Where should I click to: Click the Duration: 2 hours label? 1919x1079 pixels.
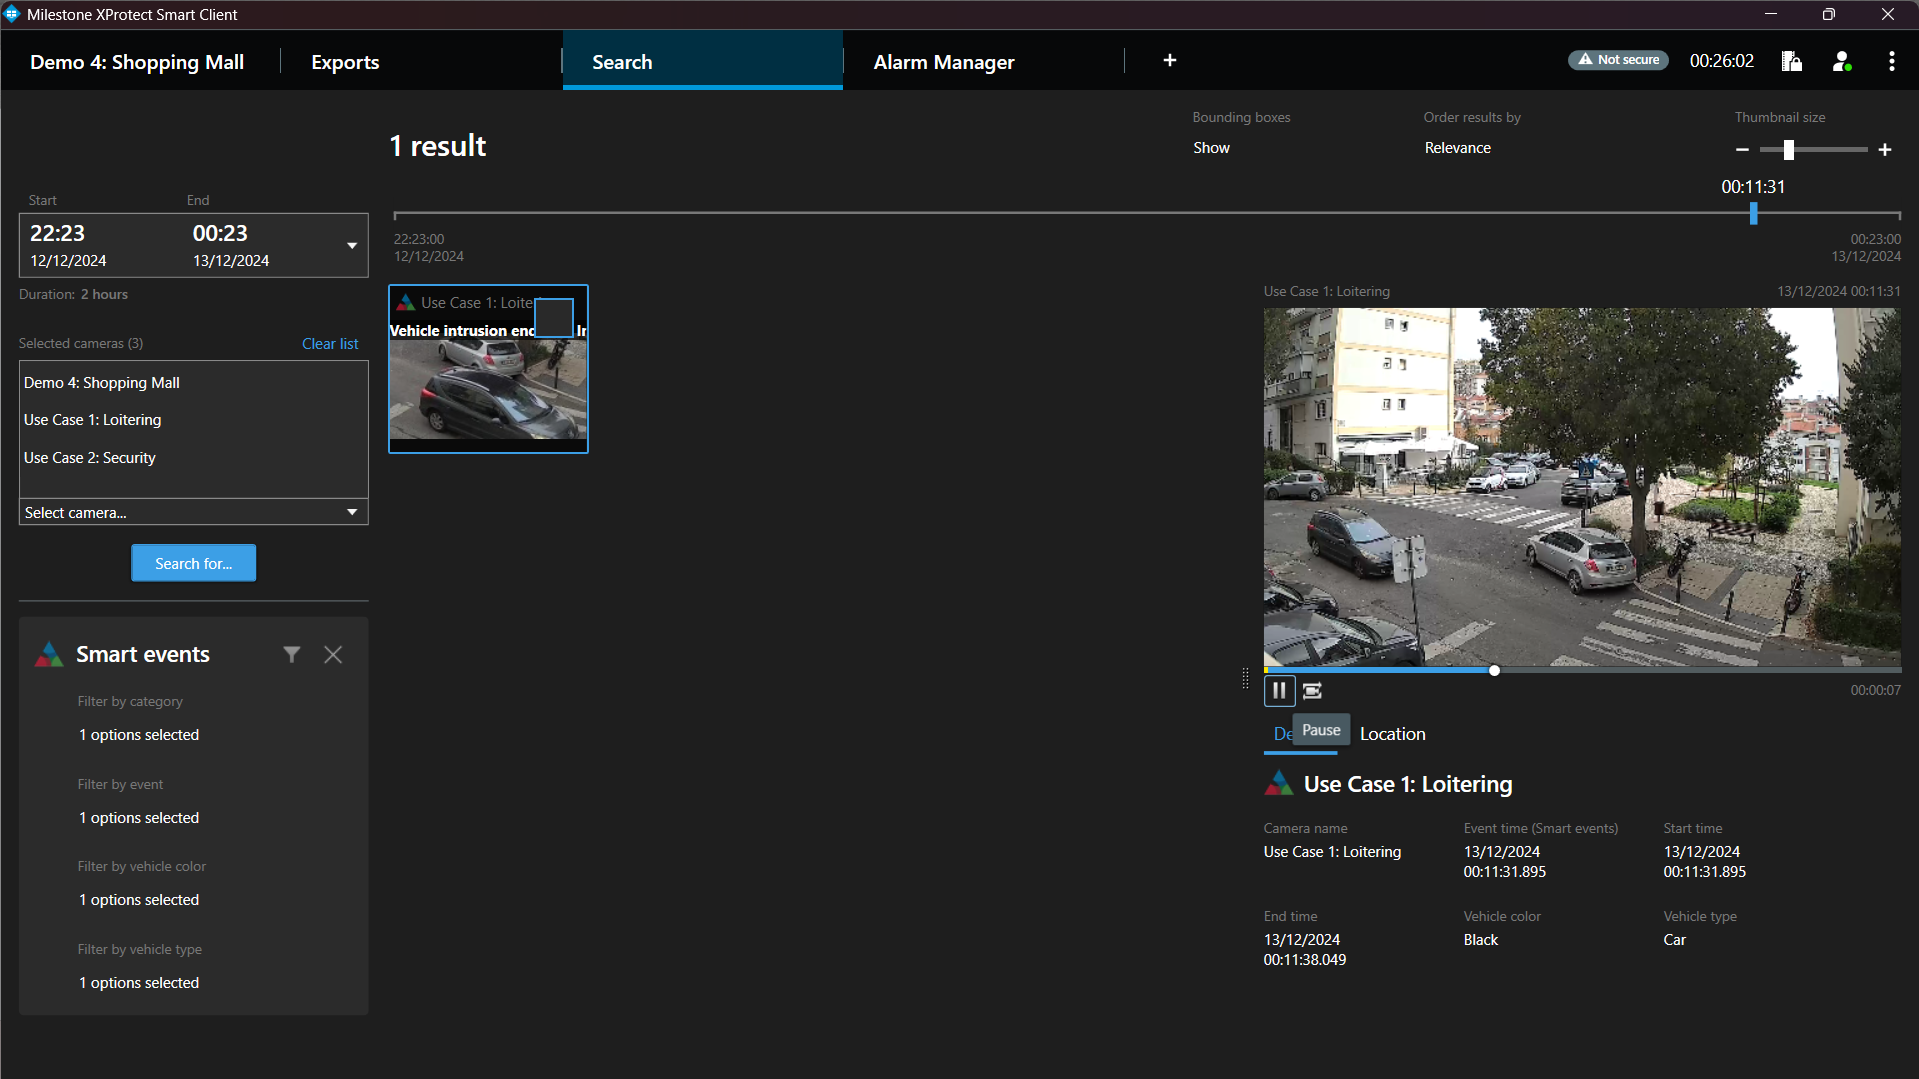coord(73,294)
